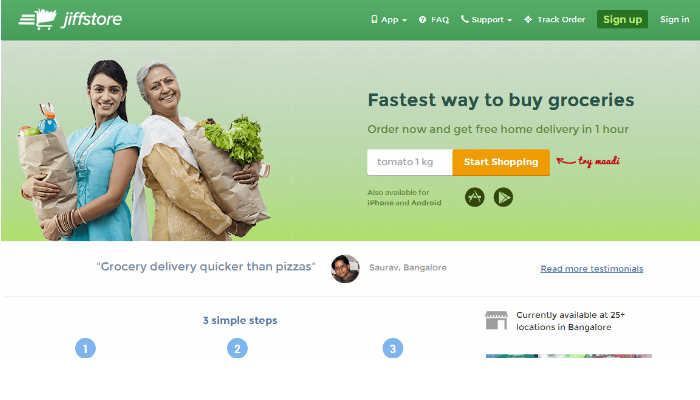Expand the Support dropdown menu
Image resolution: width=700 pixels, height=400 pixels.
point(487,20)
